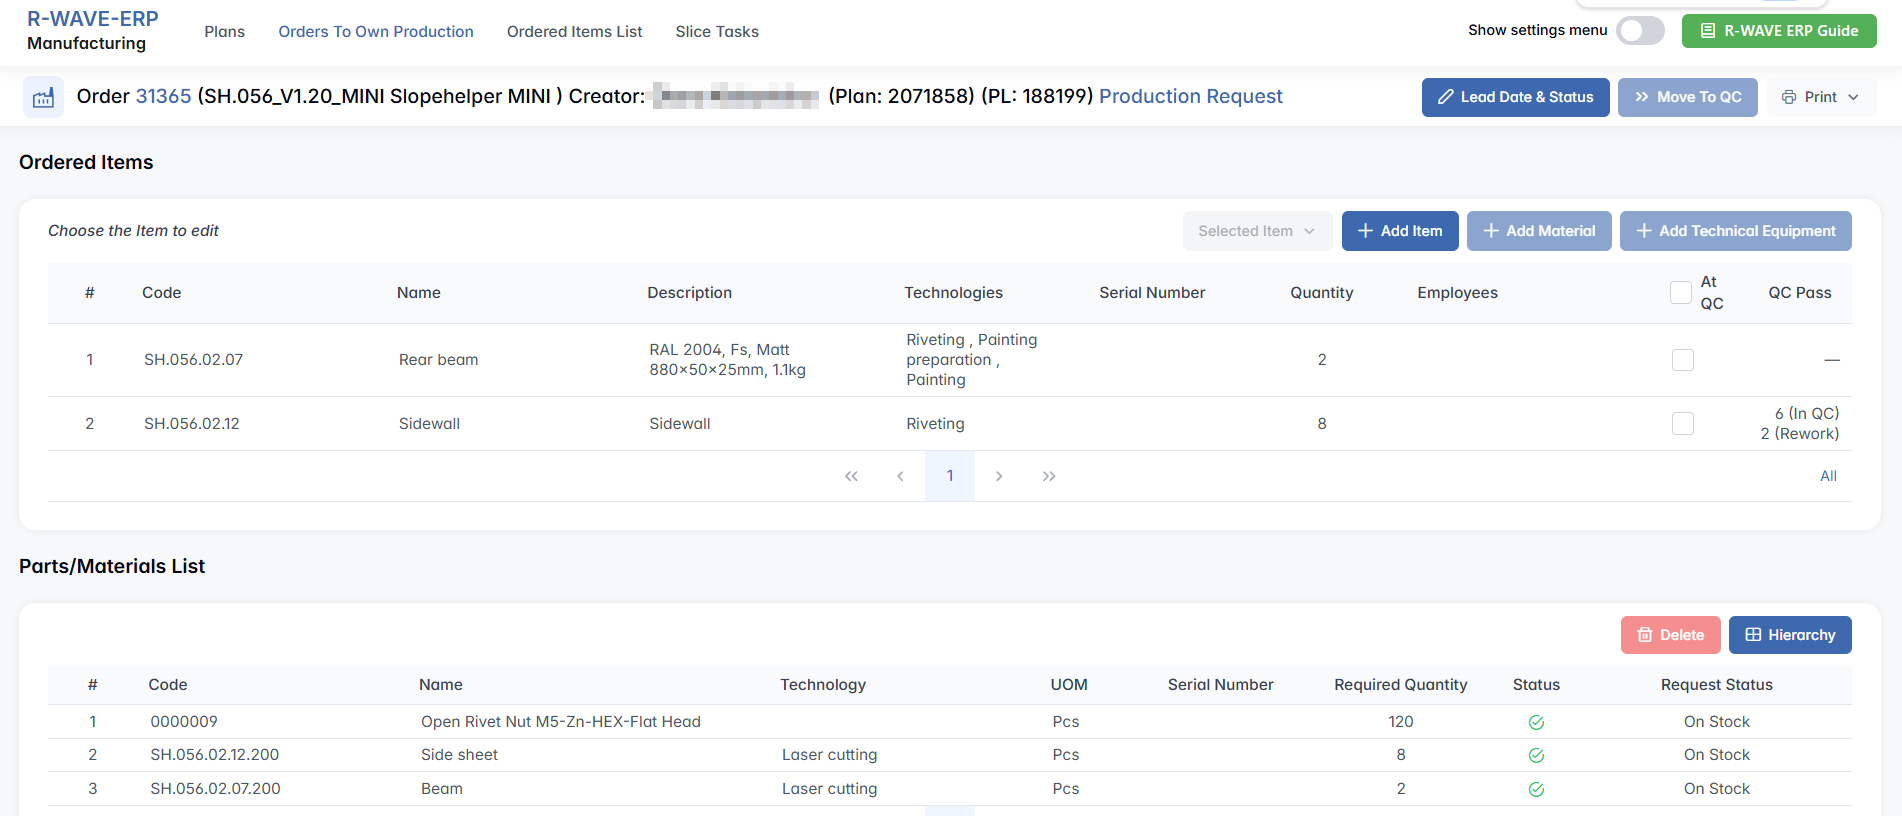
Task: Go to the first page of ordered items
Action: pyautogui.click(x=851, y=476)
